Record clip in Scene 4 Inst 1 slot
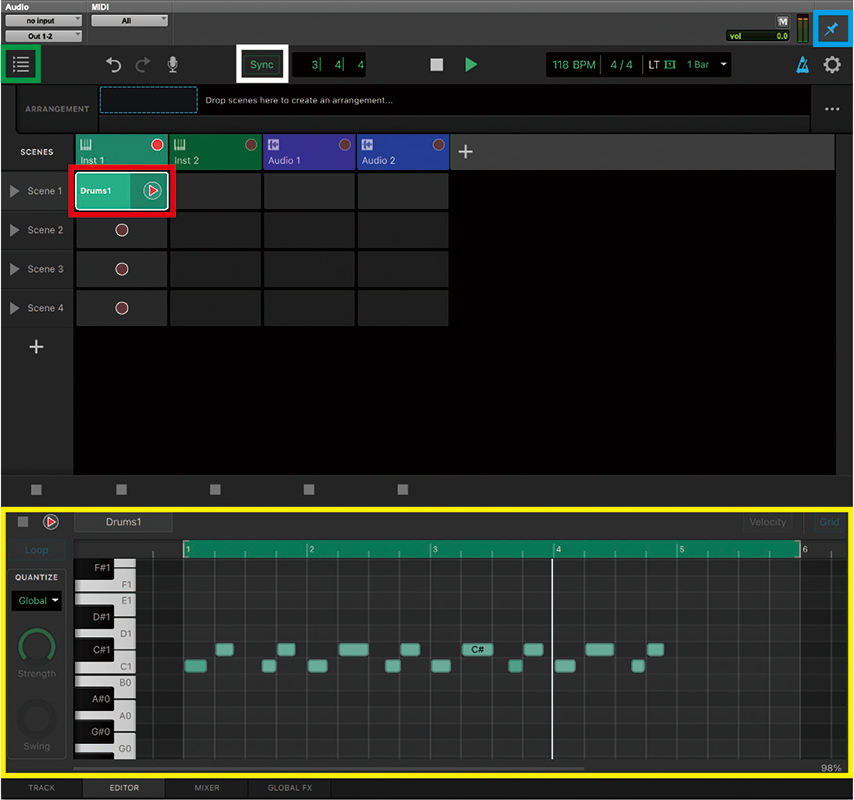854x800 pixels. [x=122, y=308]
